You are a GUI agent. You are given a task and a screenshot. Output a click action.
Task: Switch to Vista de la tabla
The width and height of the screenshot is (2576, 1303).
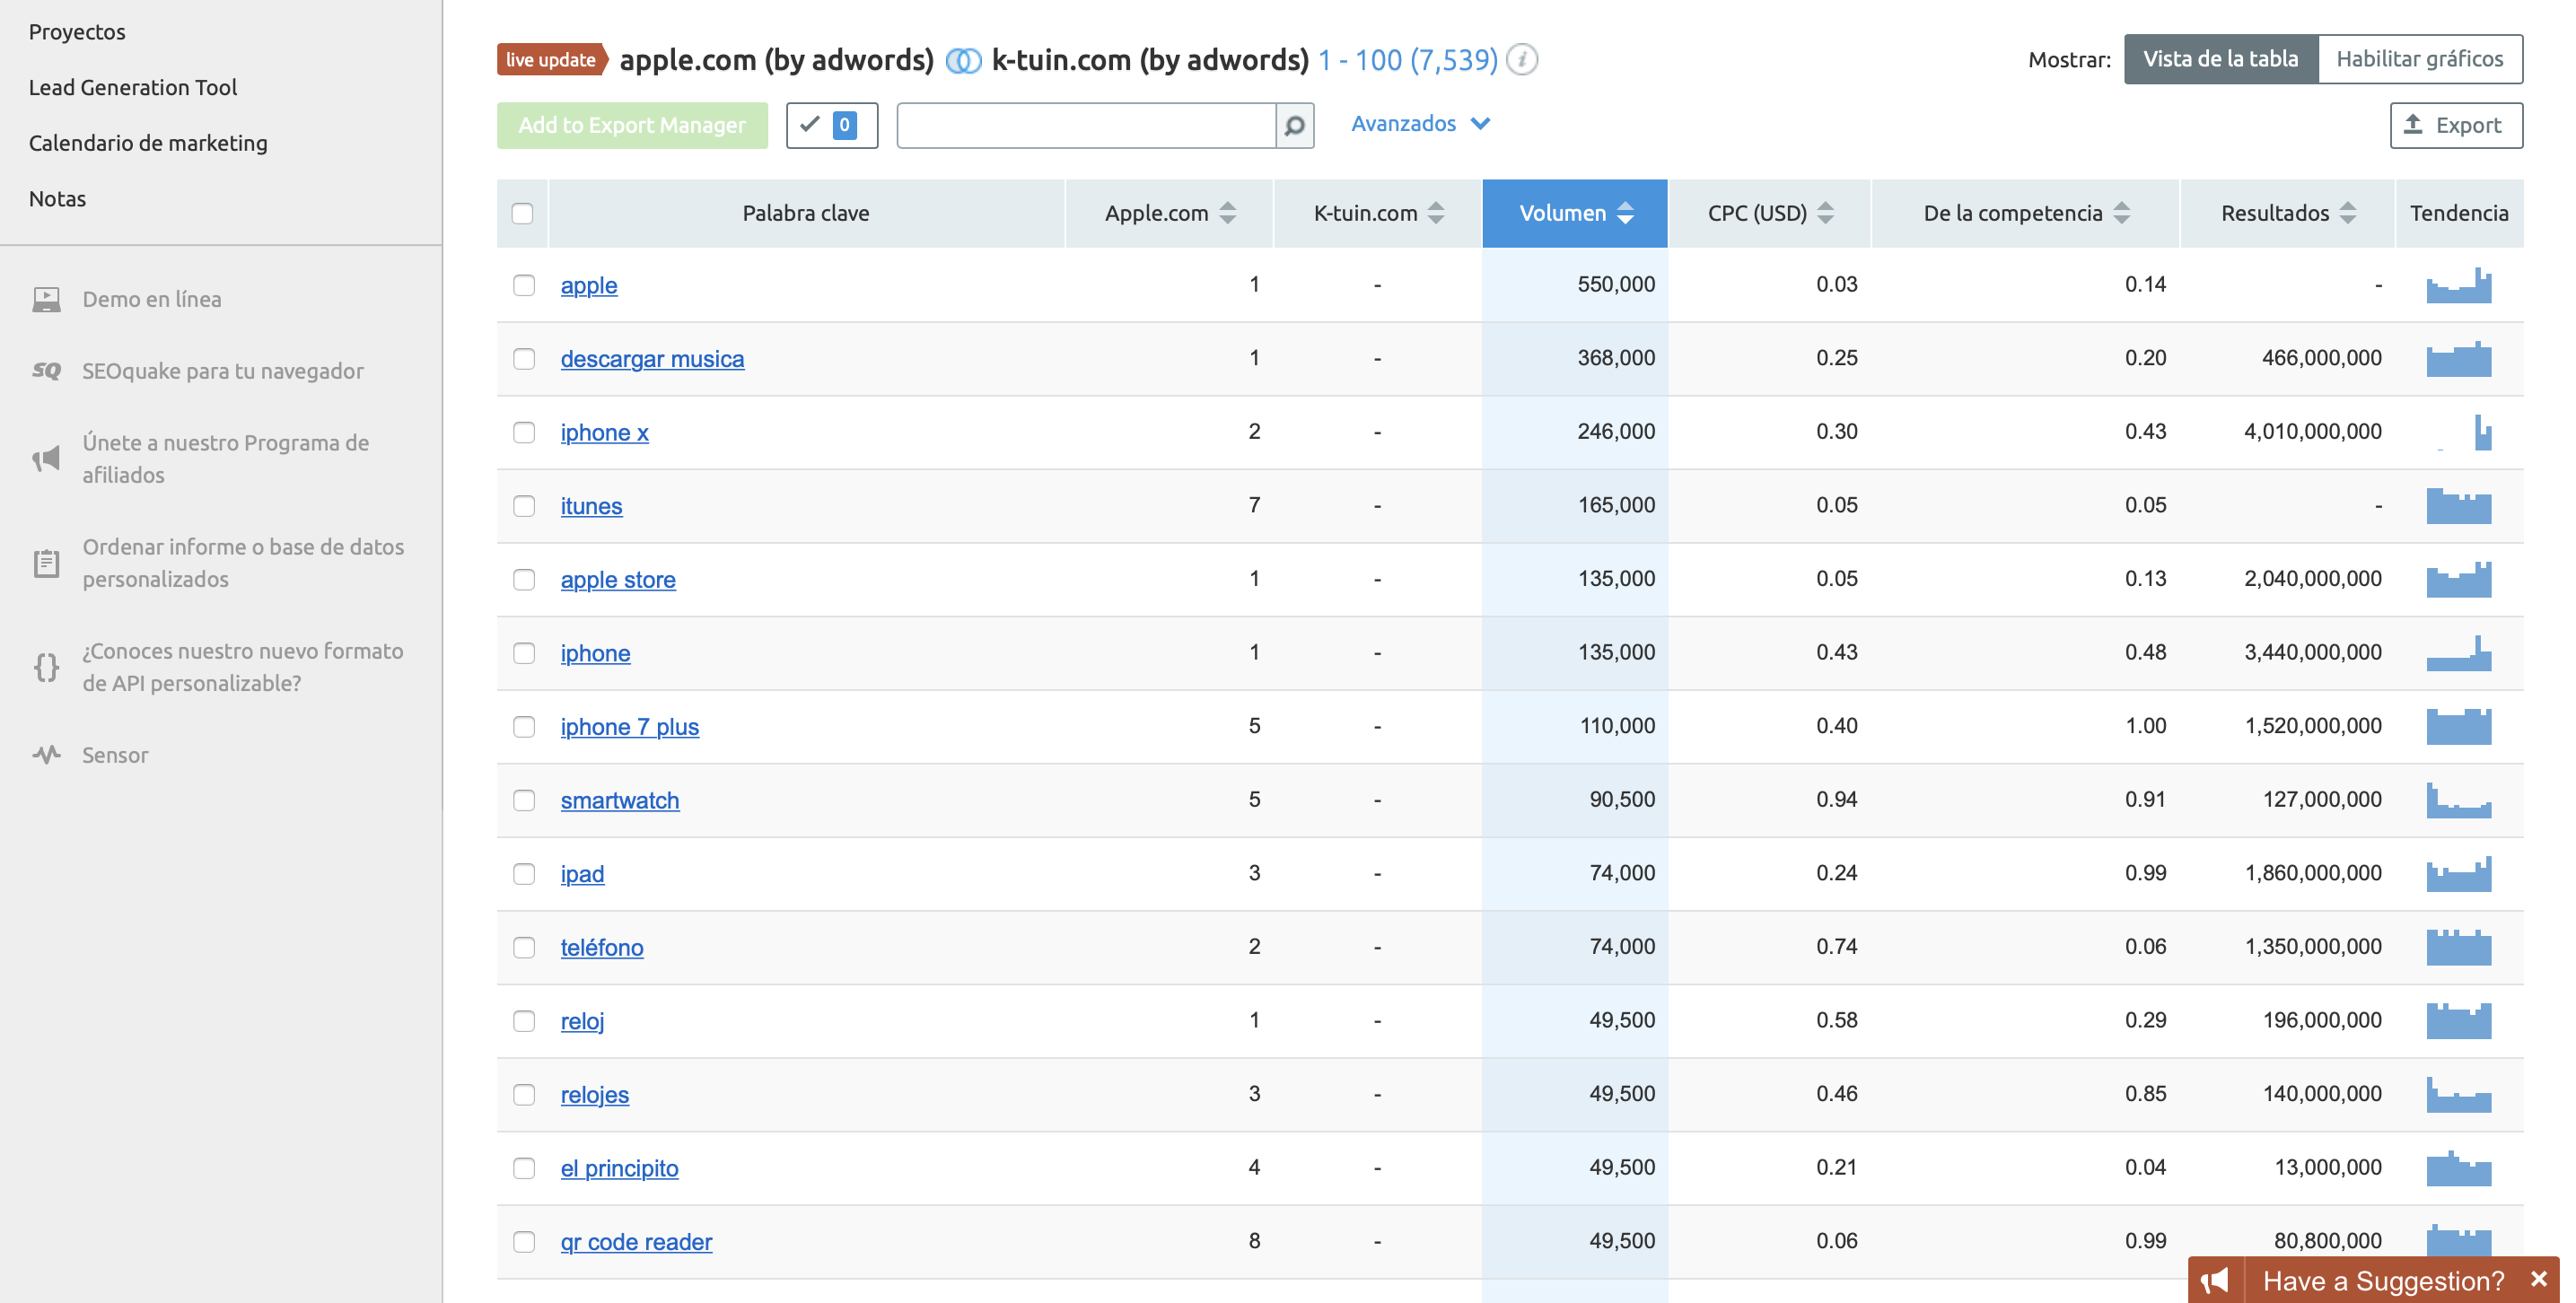(x=2220, y=59)
